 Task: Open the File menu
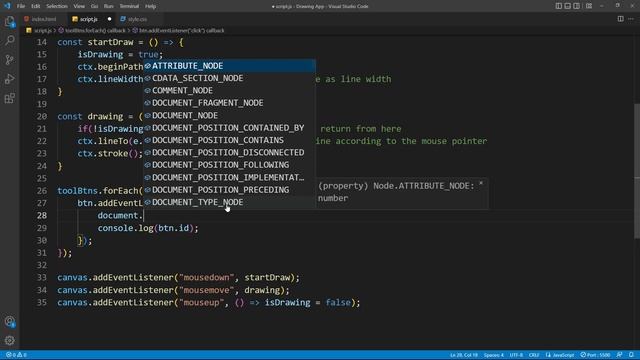(21, 6)
